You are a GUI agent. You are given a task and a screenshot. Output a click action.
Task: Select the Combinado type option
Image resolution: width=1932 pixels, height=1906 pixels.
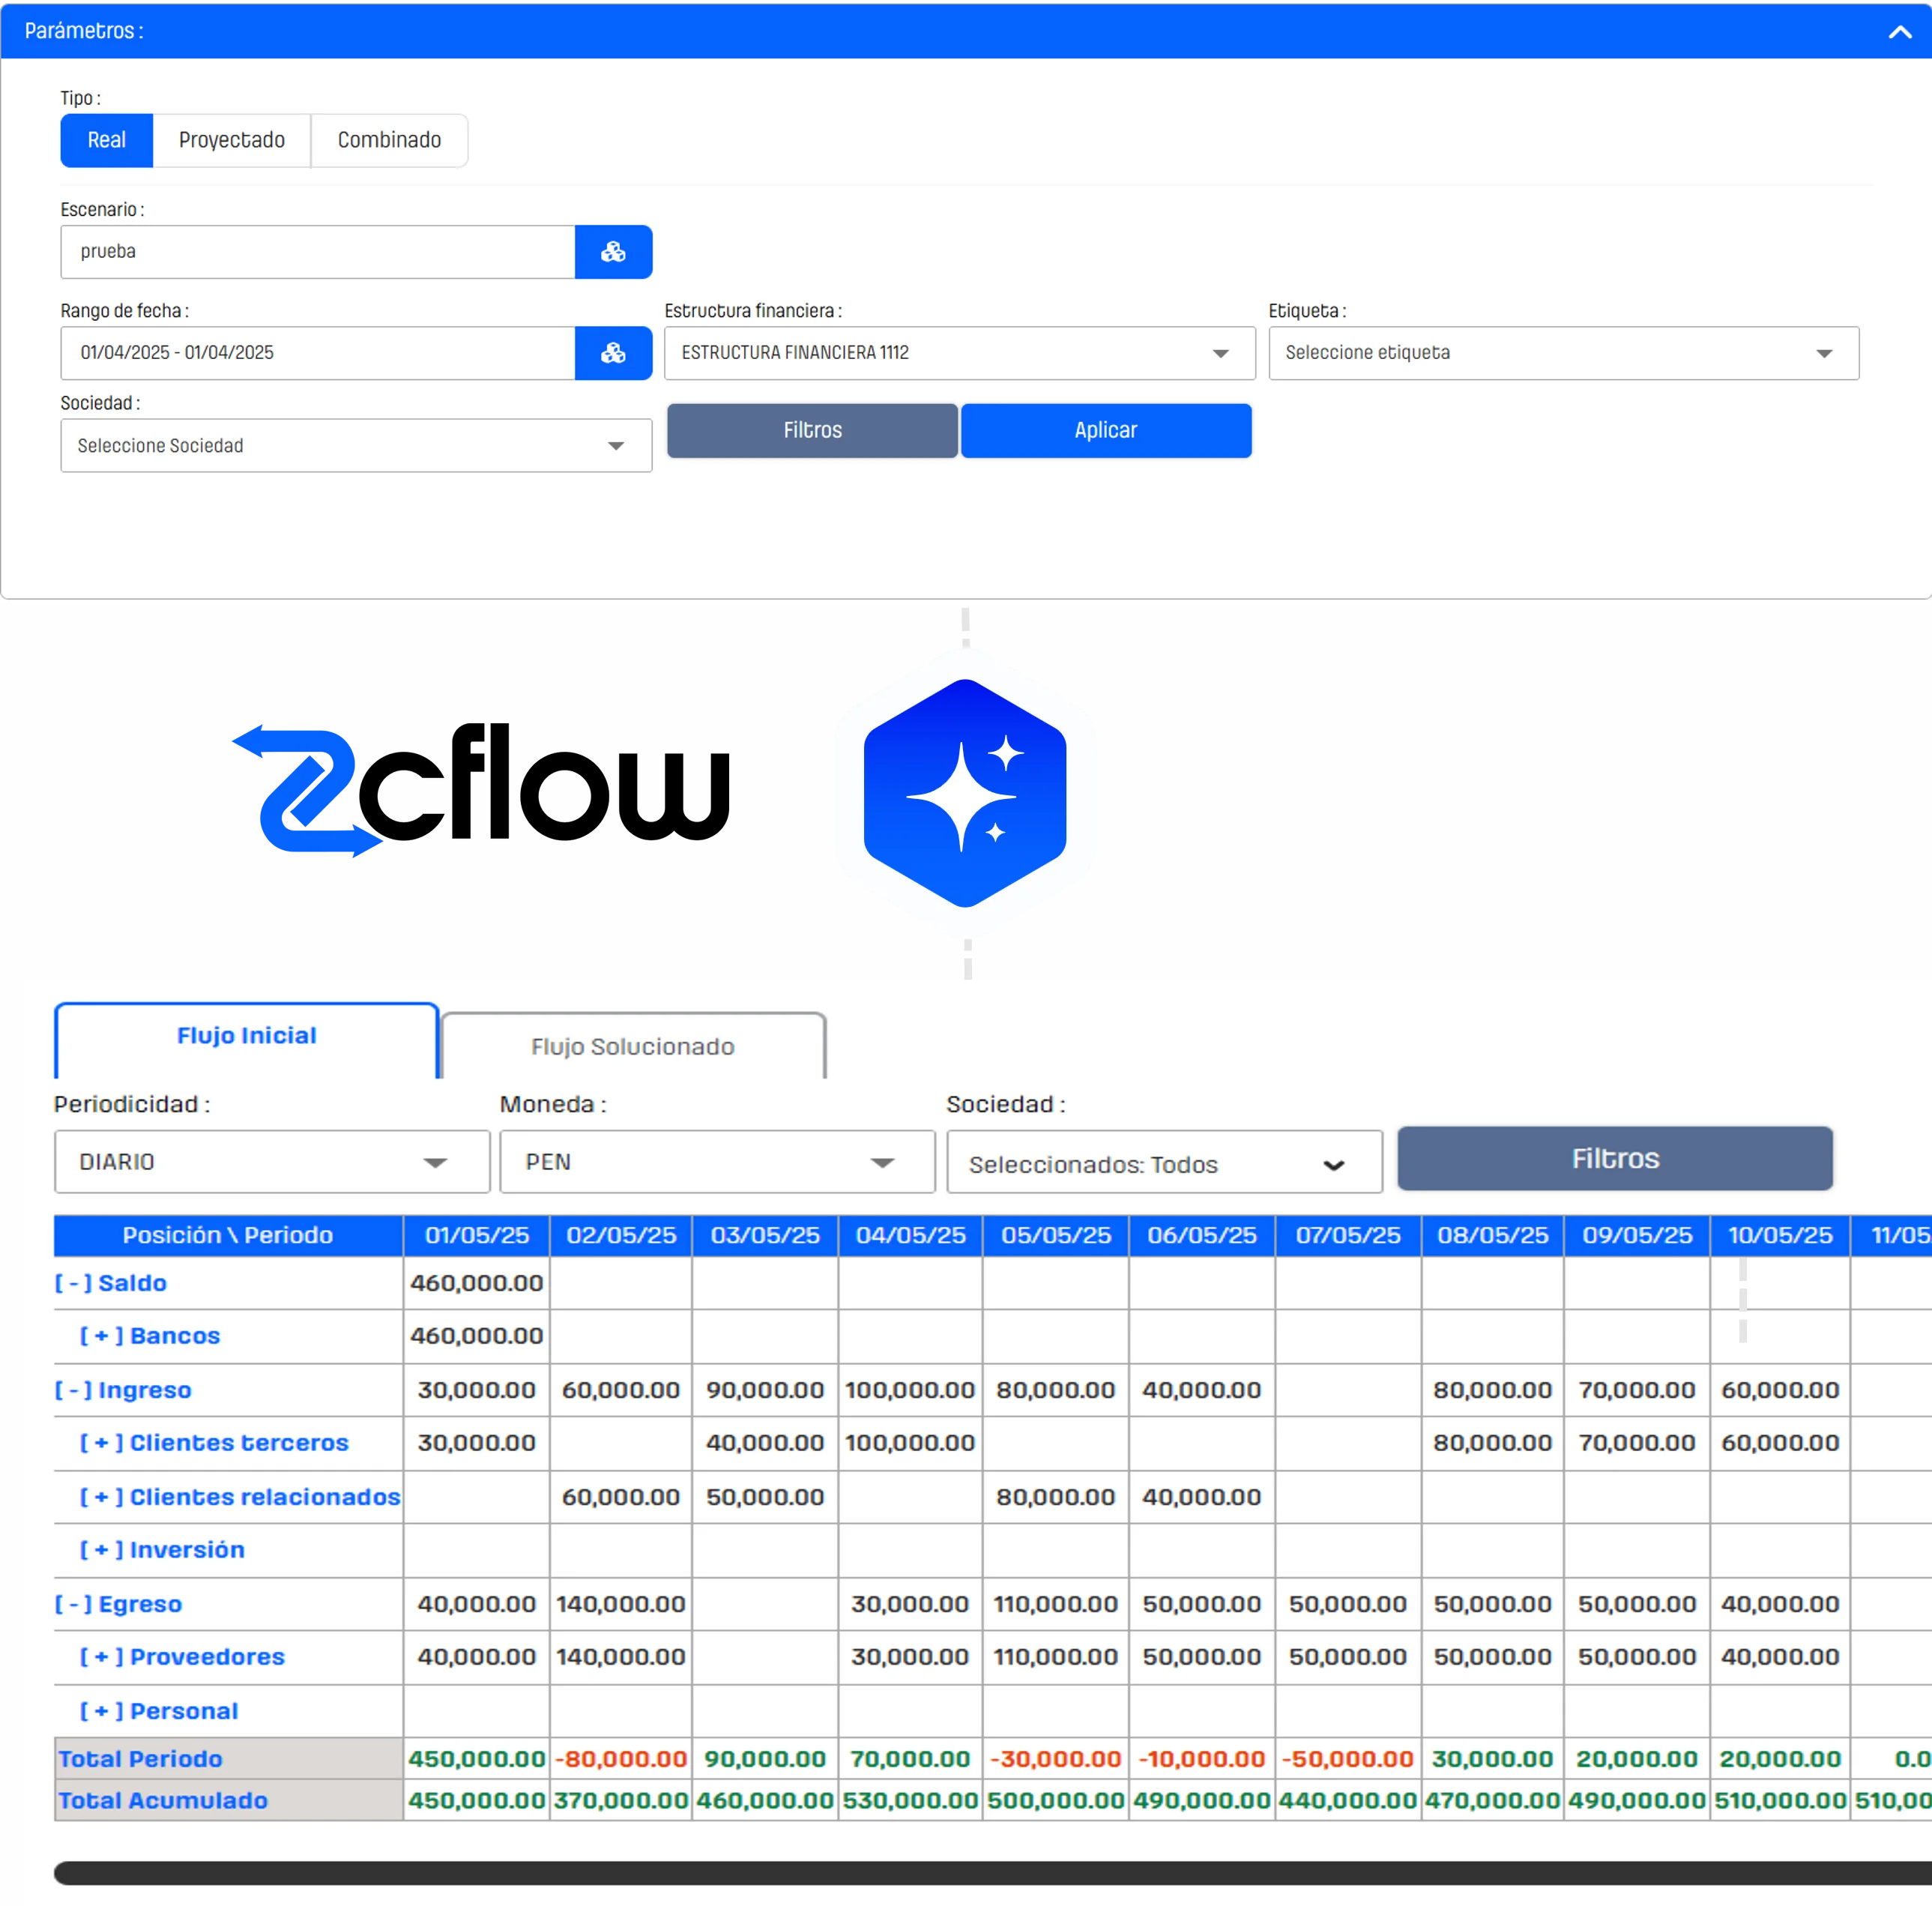pyautogui.click(x=389, y=140)
